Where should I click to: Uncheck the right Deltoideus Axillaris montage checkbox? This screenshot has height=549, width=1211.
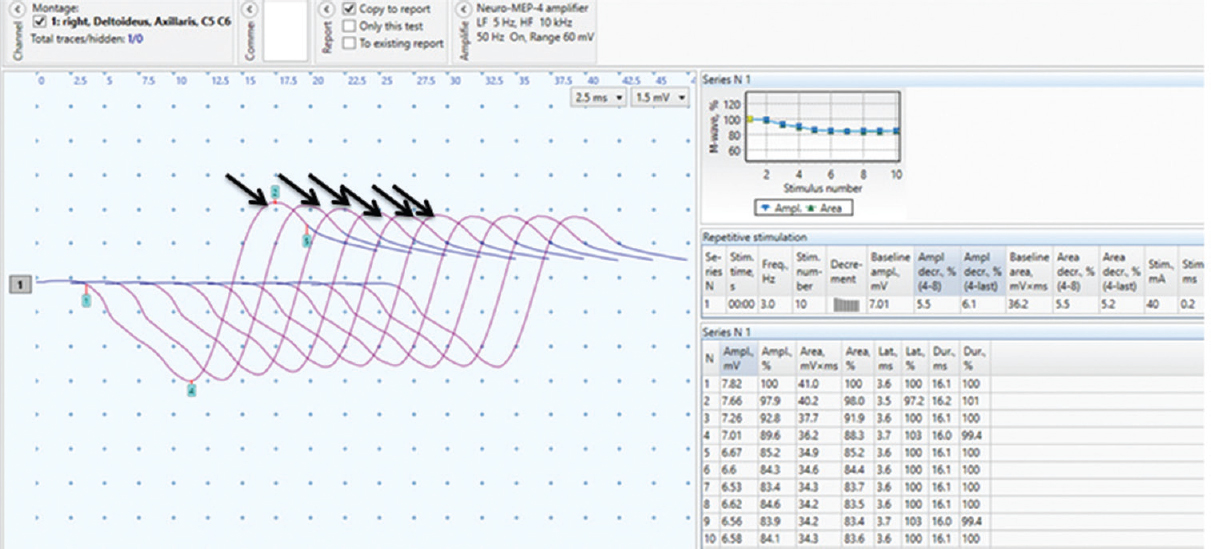(x=39, y=21)
